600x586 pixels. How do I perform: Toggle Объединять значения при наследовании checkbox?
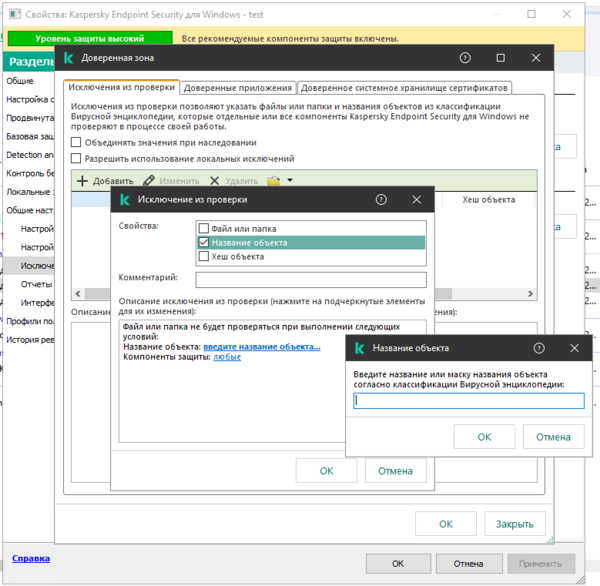[x=77, y=143]
